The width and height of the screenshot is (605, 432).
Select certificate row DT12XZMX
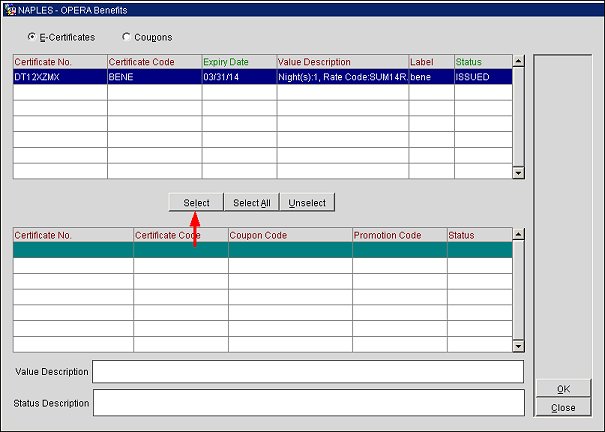60,77
